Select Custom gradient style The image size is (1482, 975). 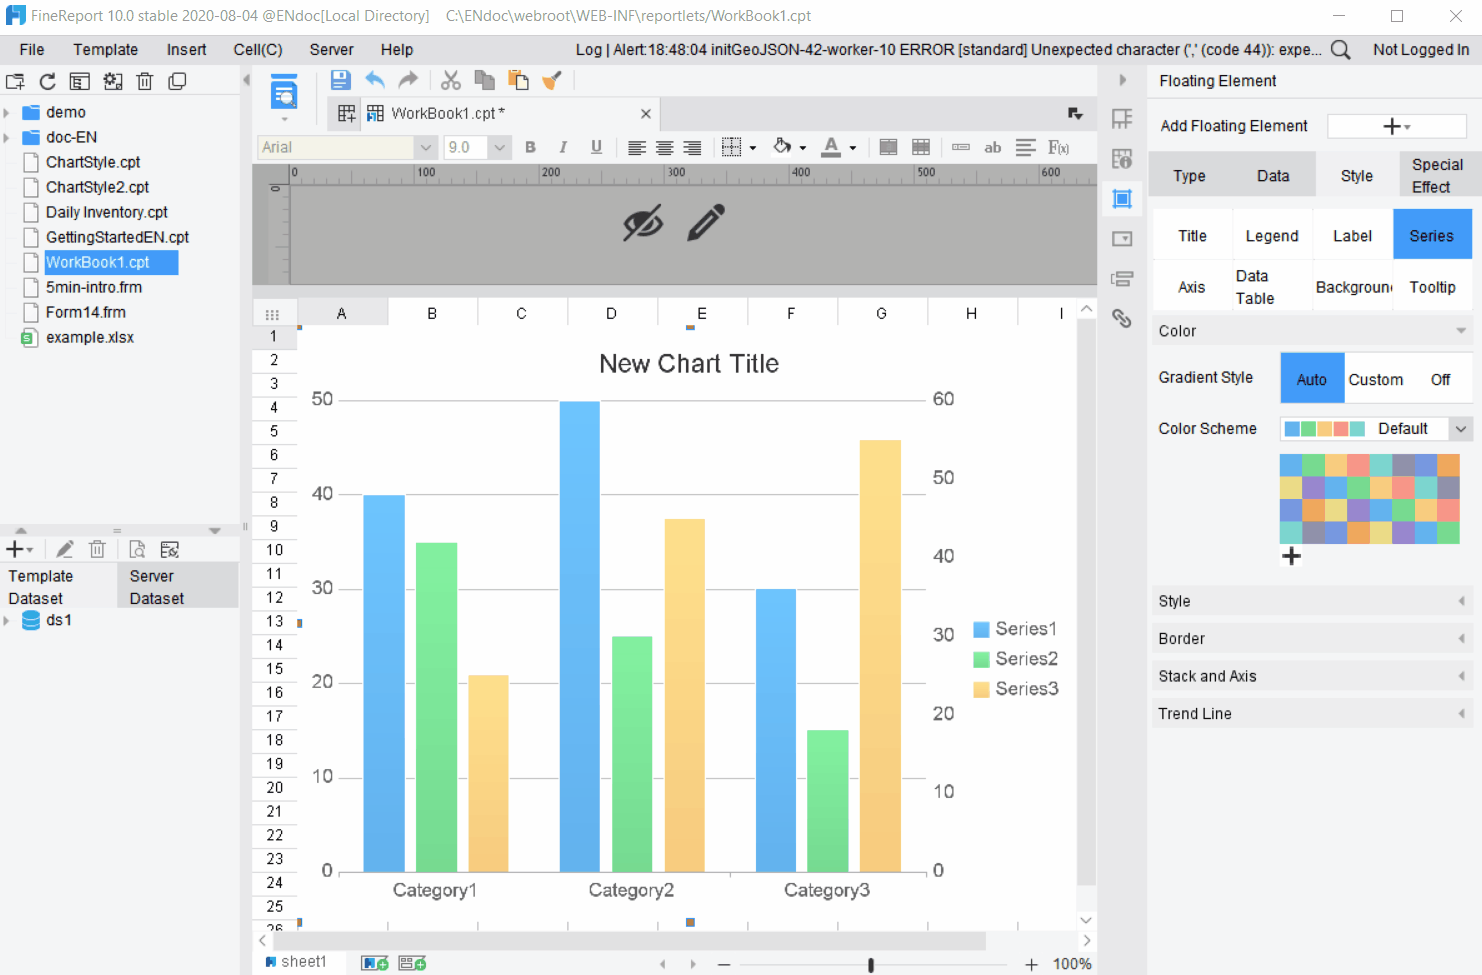pyautogui.click(x=1376, y=379)
